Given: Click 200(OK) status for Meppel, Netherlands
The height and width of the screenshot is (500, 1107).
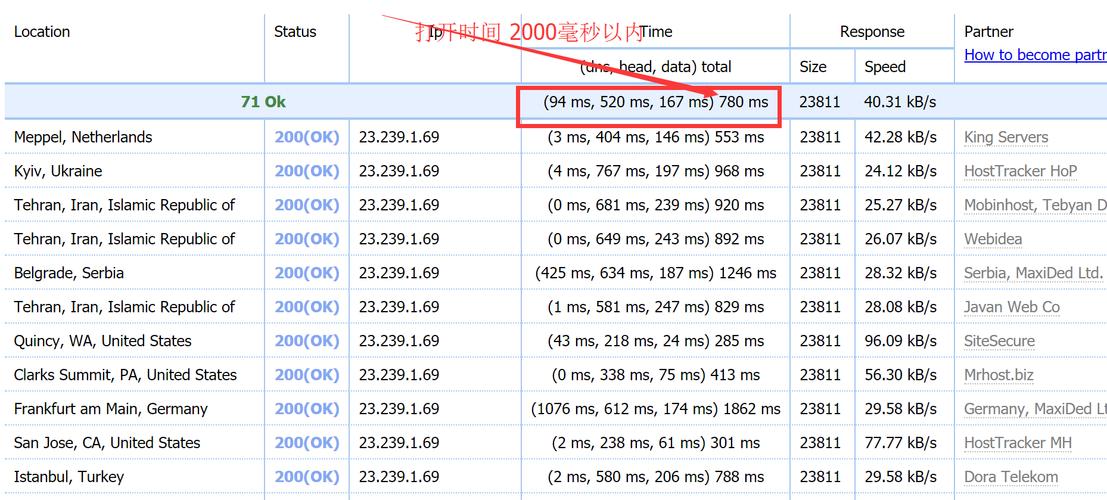Looking at the screenshot, I should 307,137.
